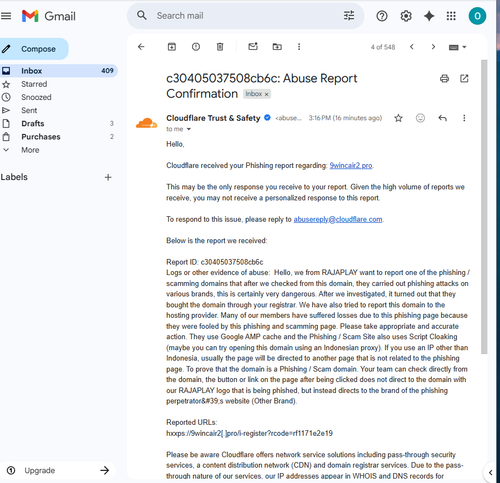Click the Cloudflare sender avatar
The width and height of the screenshot is (500, 483).
147,123
